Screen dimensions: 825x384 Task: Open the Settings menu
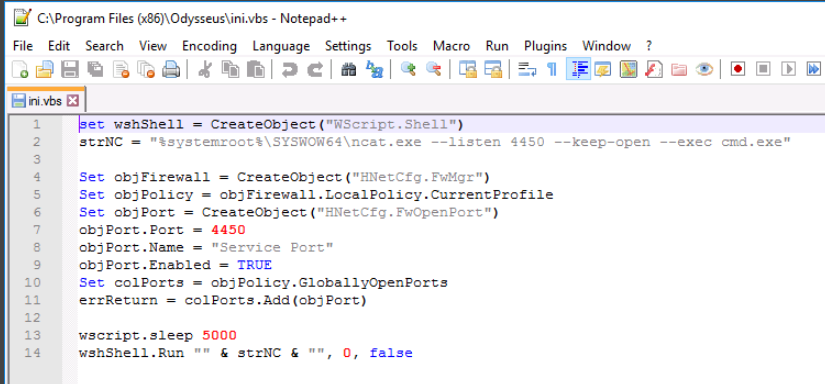(x=348, y=46)
